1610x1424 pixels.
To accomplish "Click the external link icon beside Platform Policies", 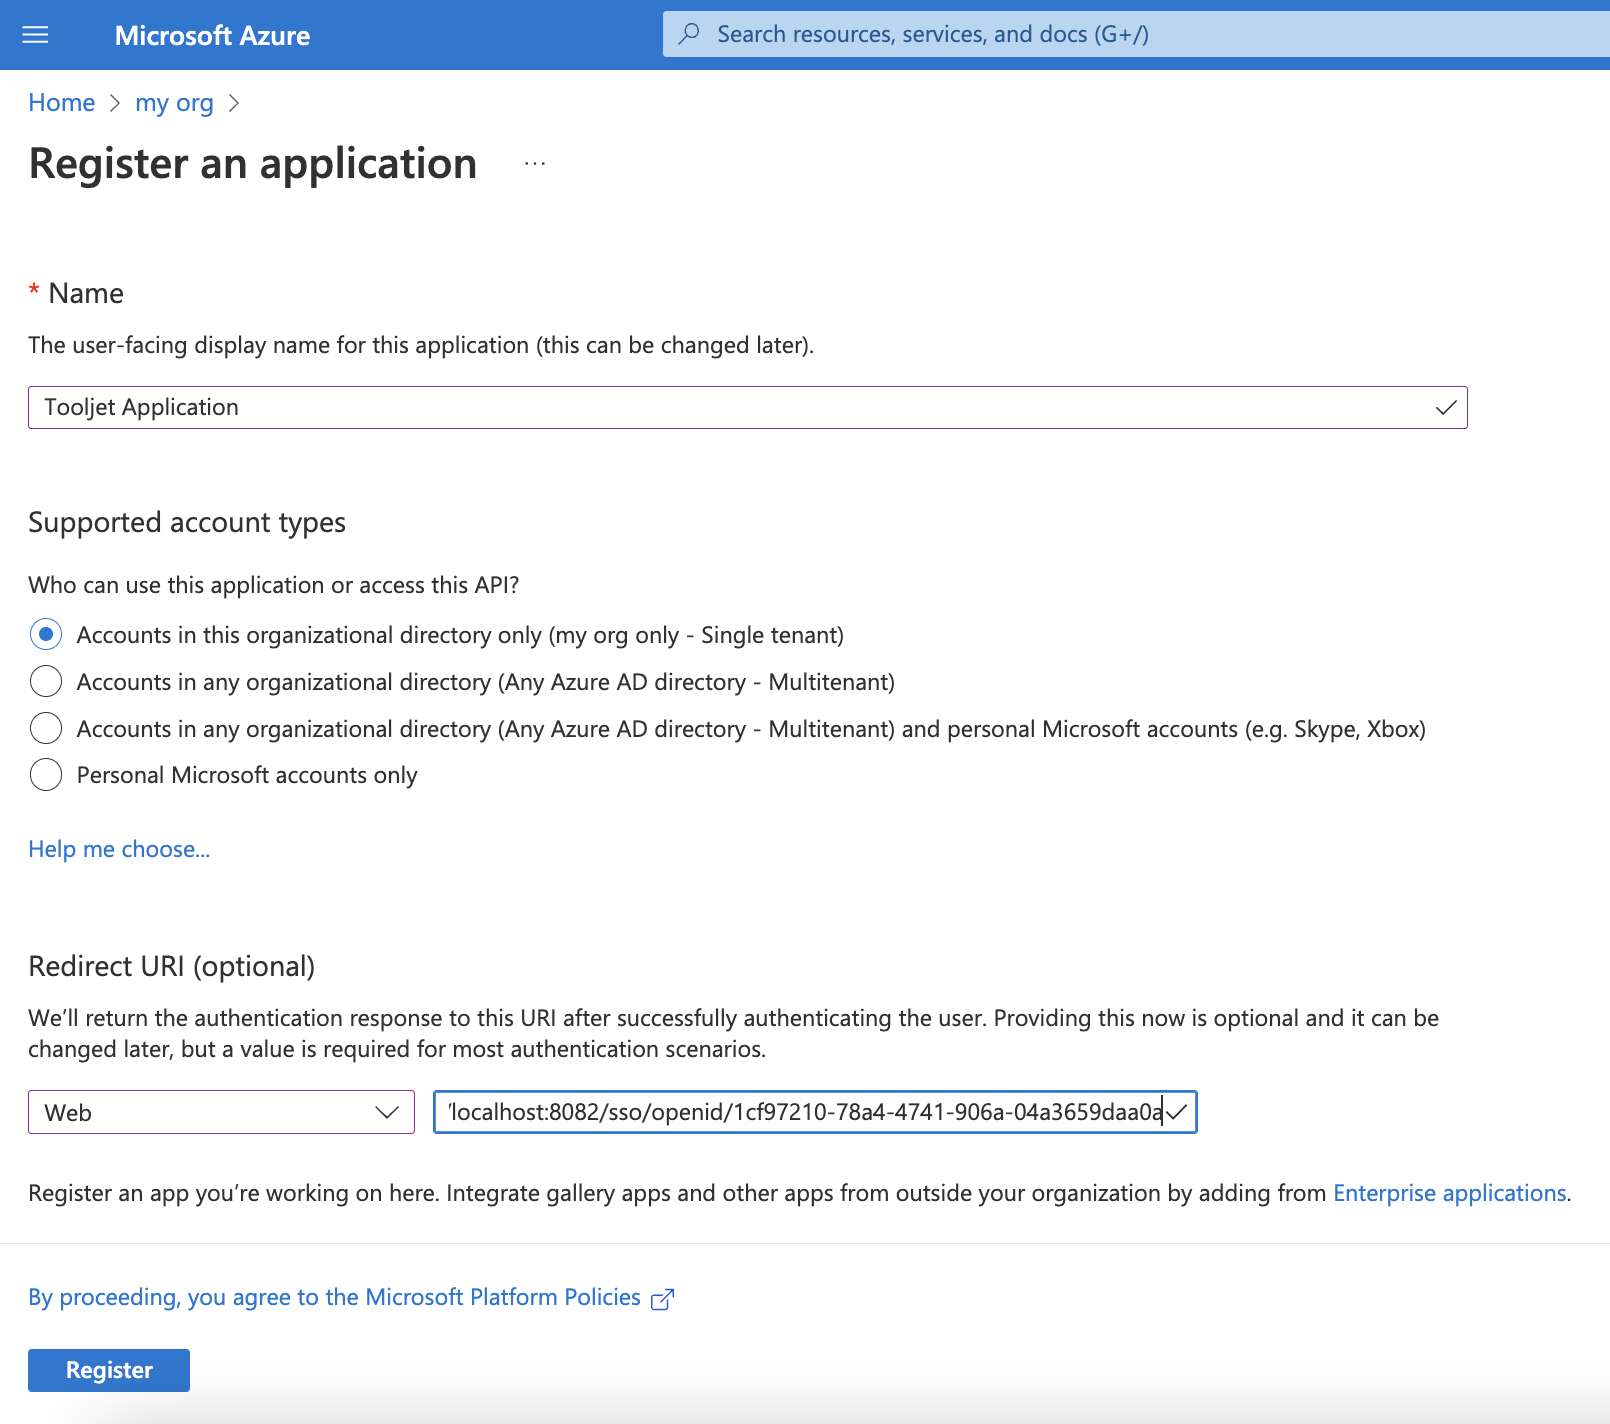I will coord(662,1298).
